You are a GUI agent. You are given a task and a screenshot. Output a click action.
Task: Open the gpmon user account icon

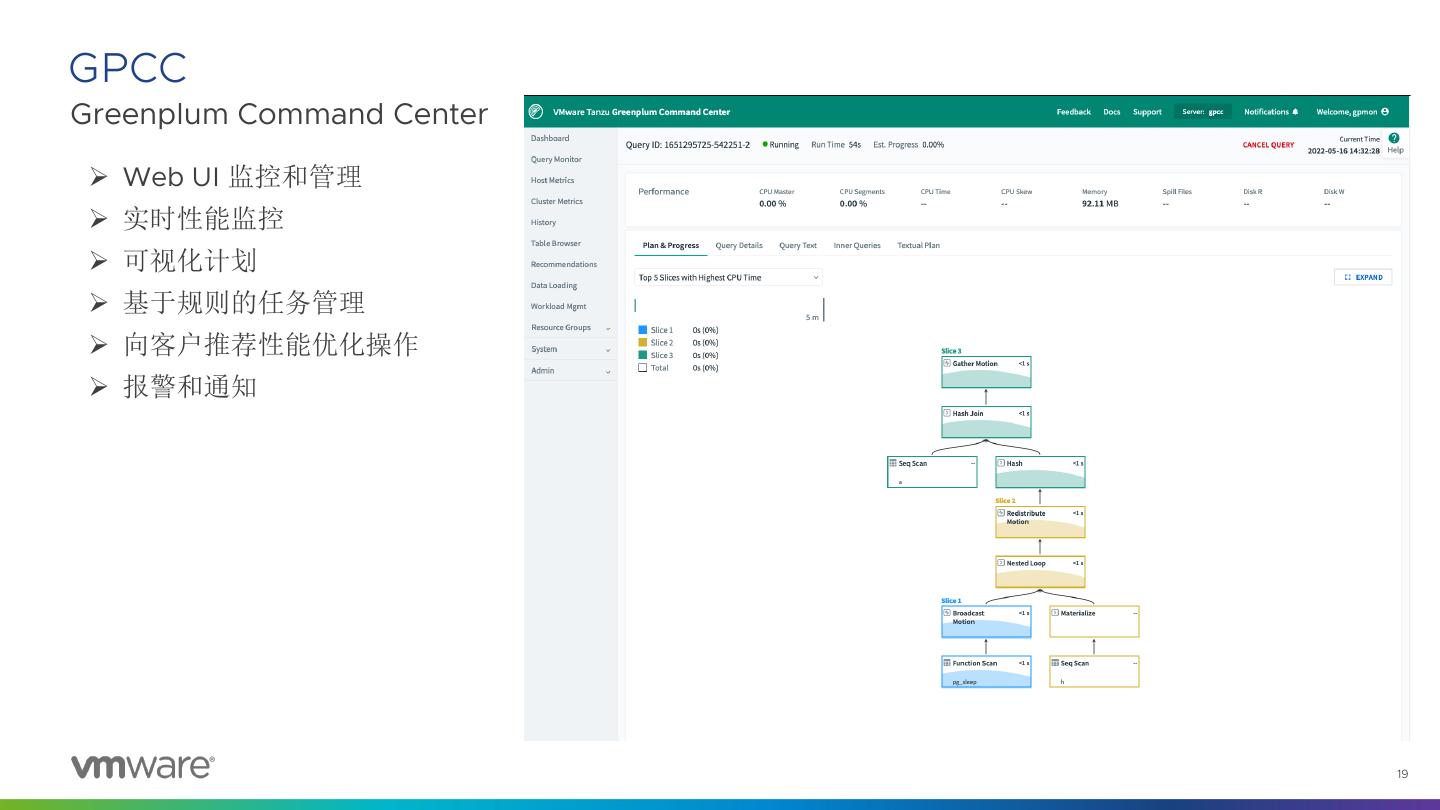pyautogui.click(x=1385, y=112)
